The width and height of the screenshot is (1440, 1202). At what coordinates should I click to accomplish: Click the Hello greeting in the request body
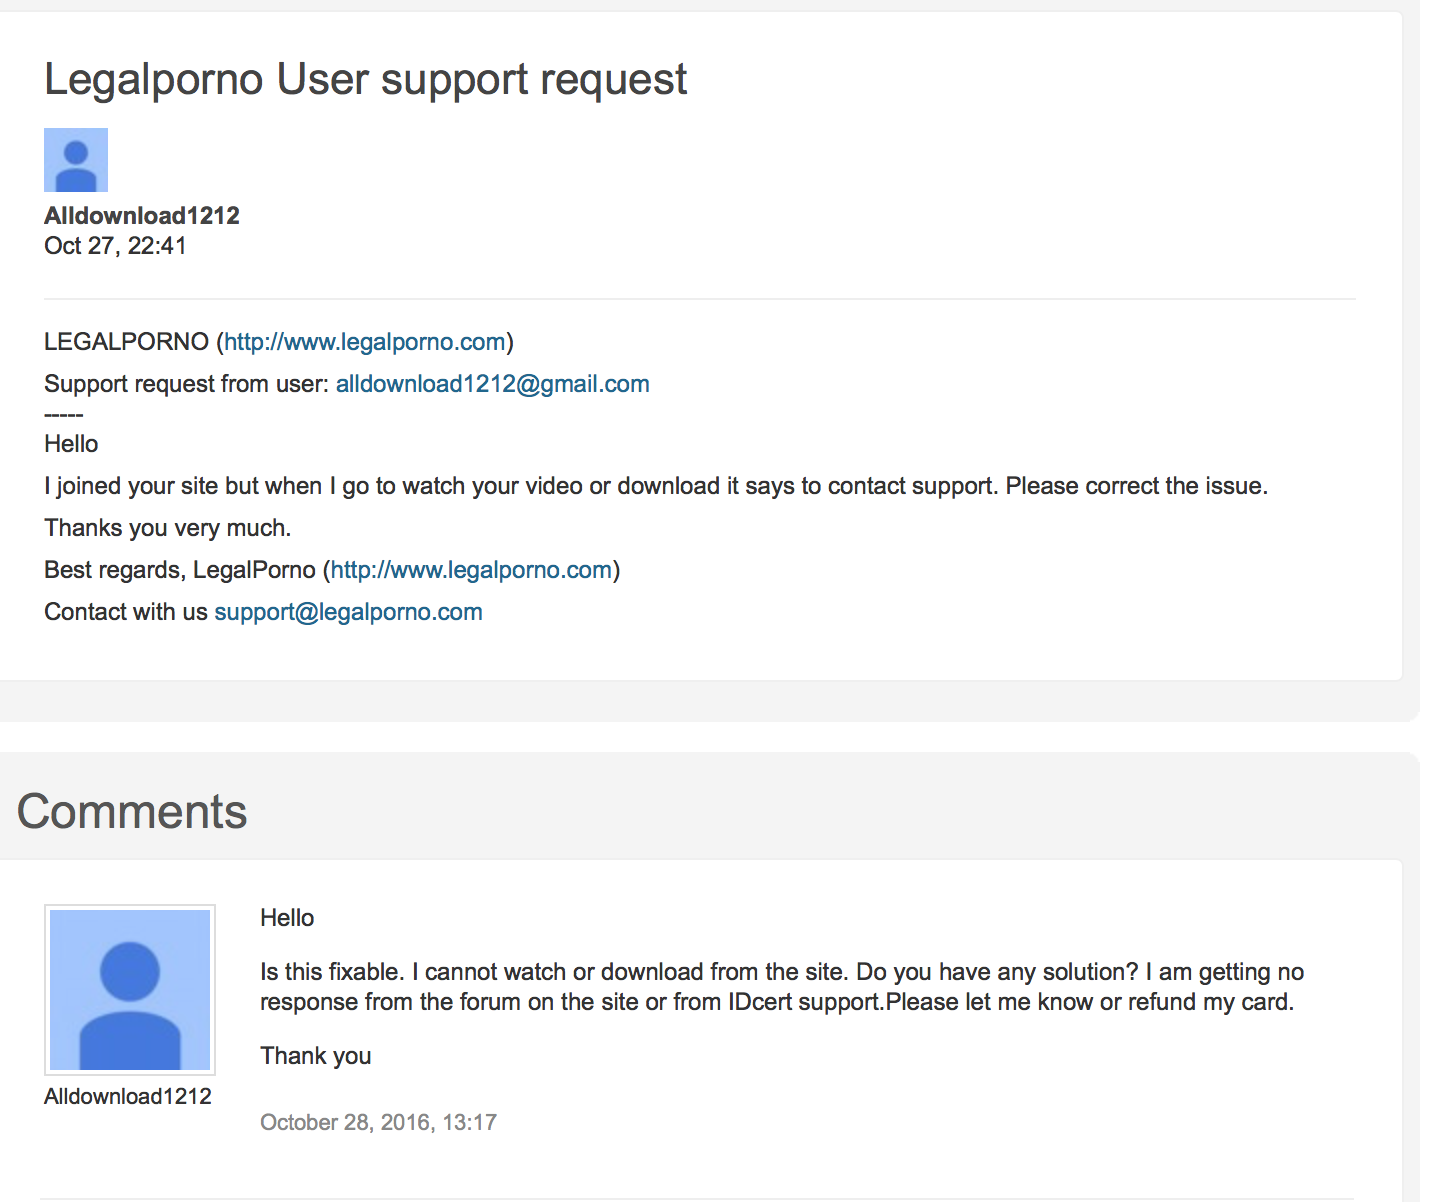click(71, 444)
